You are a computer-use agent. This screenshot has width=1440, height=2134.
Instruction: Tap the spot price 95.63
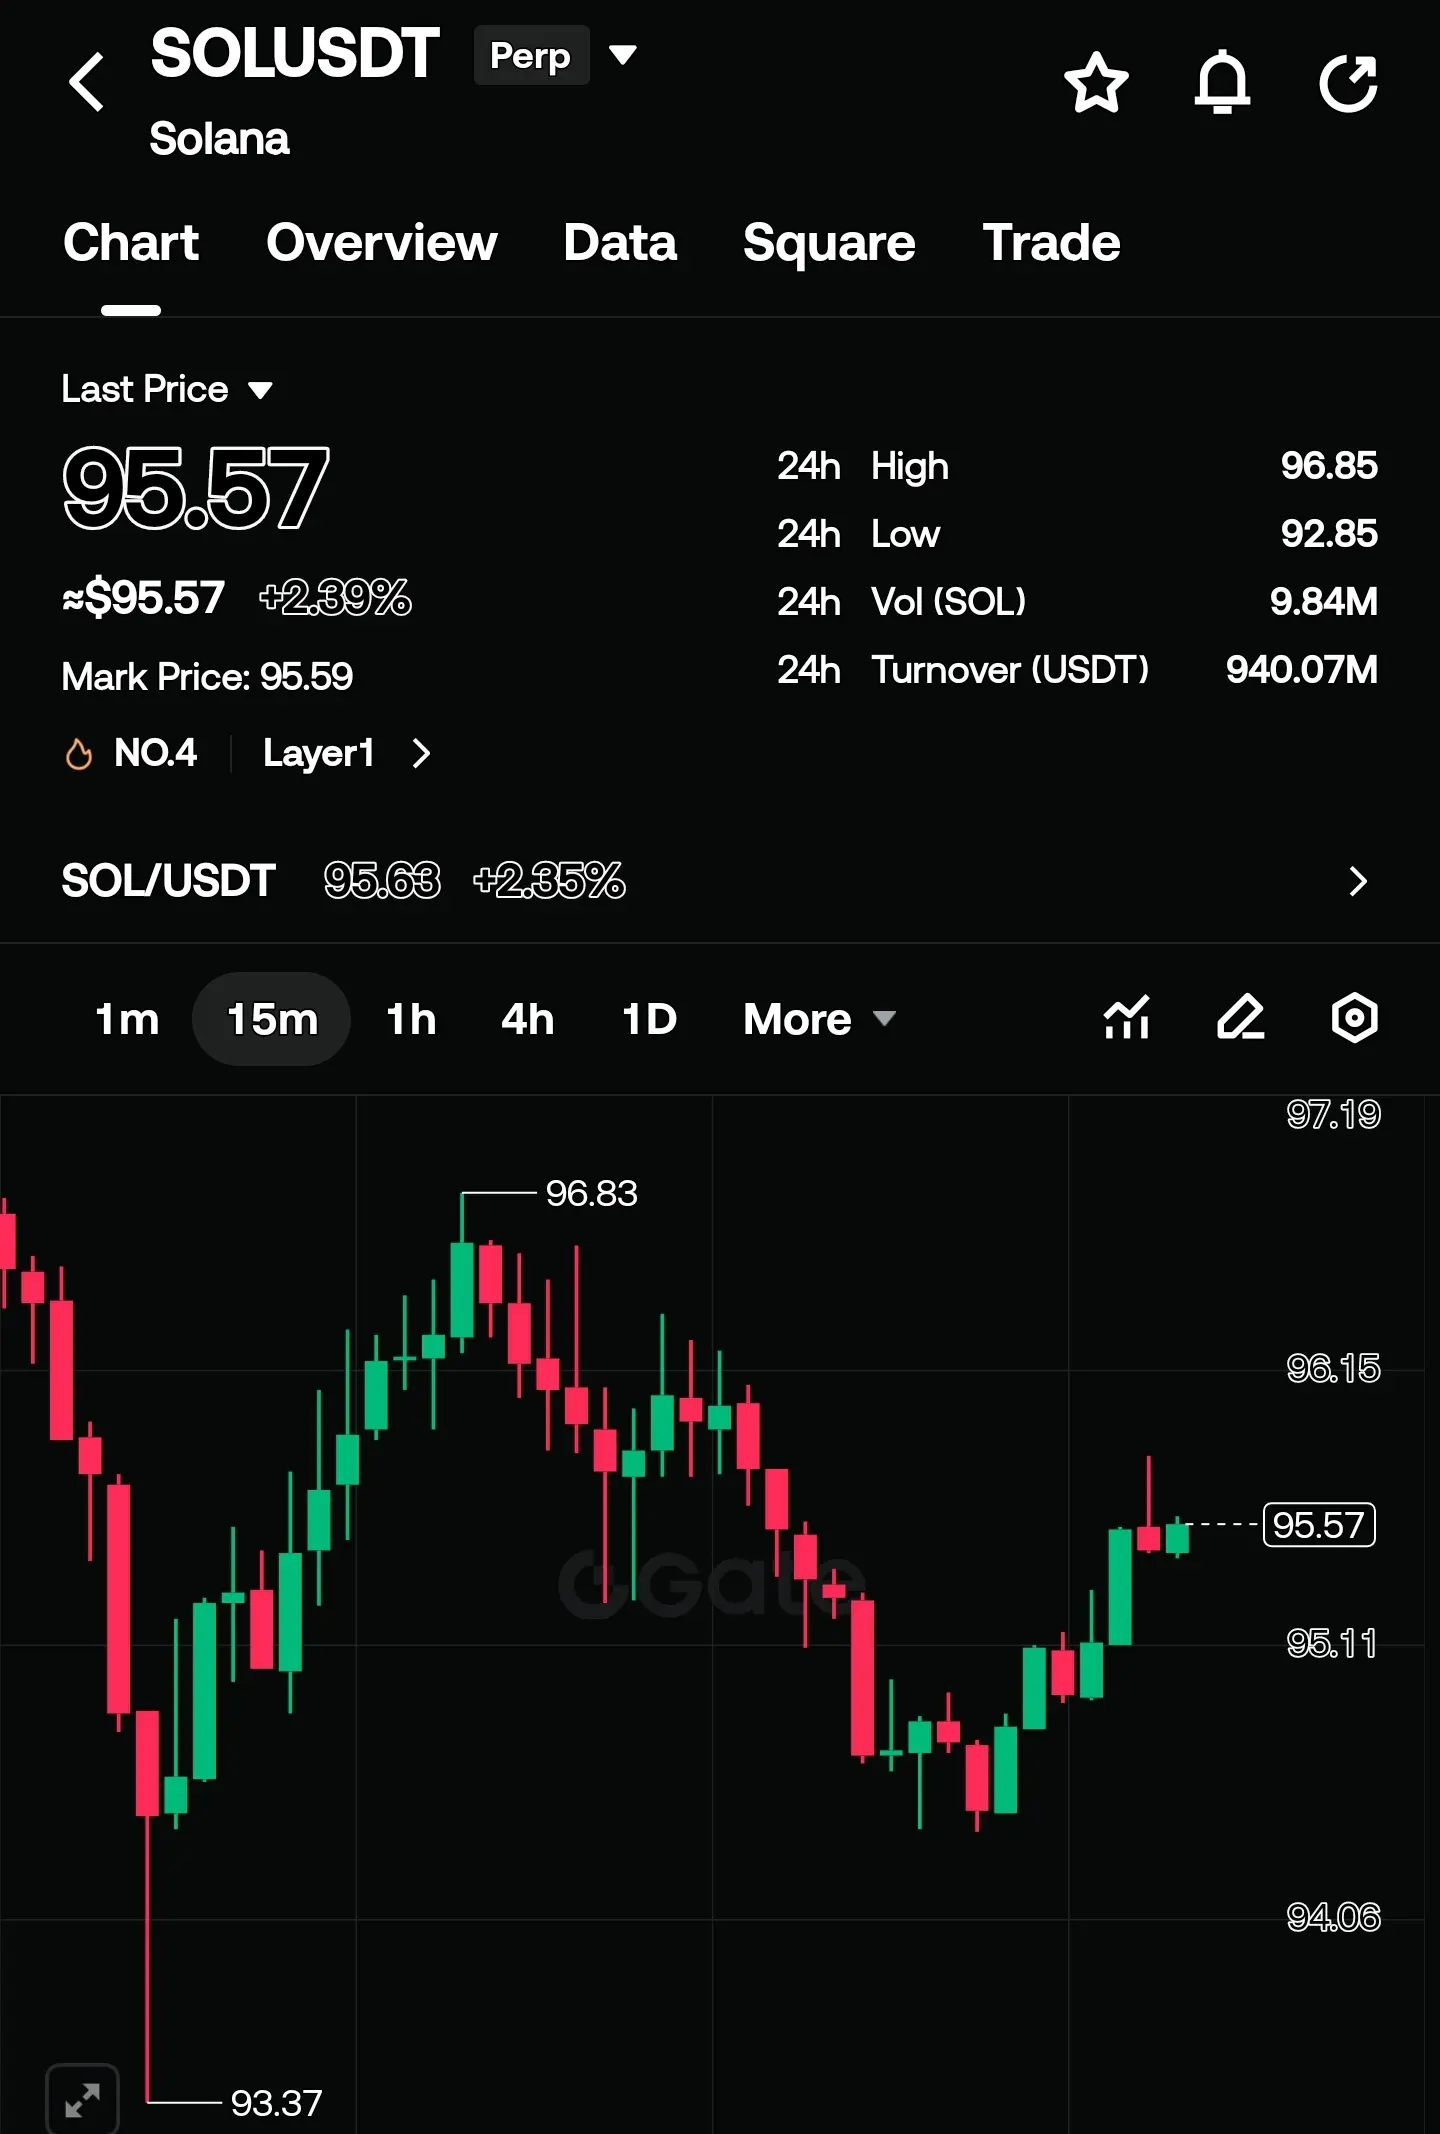382,881
